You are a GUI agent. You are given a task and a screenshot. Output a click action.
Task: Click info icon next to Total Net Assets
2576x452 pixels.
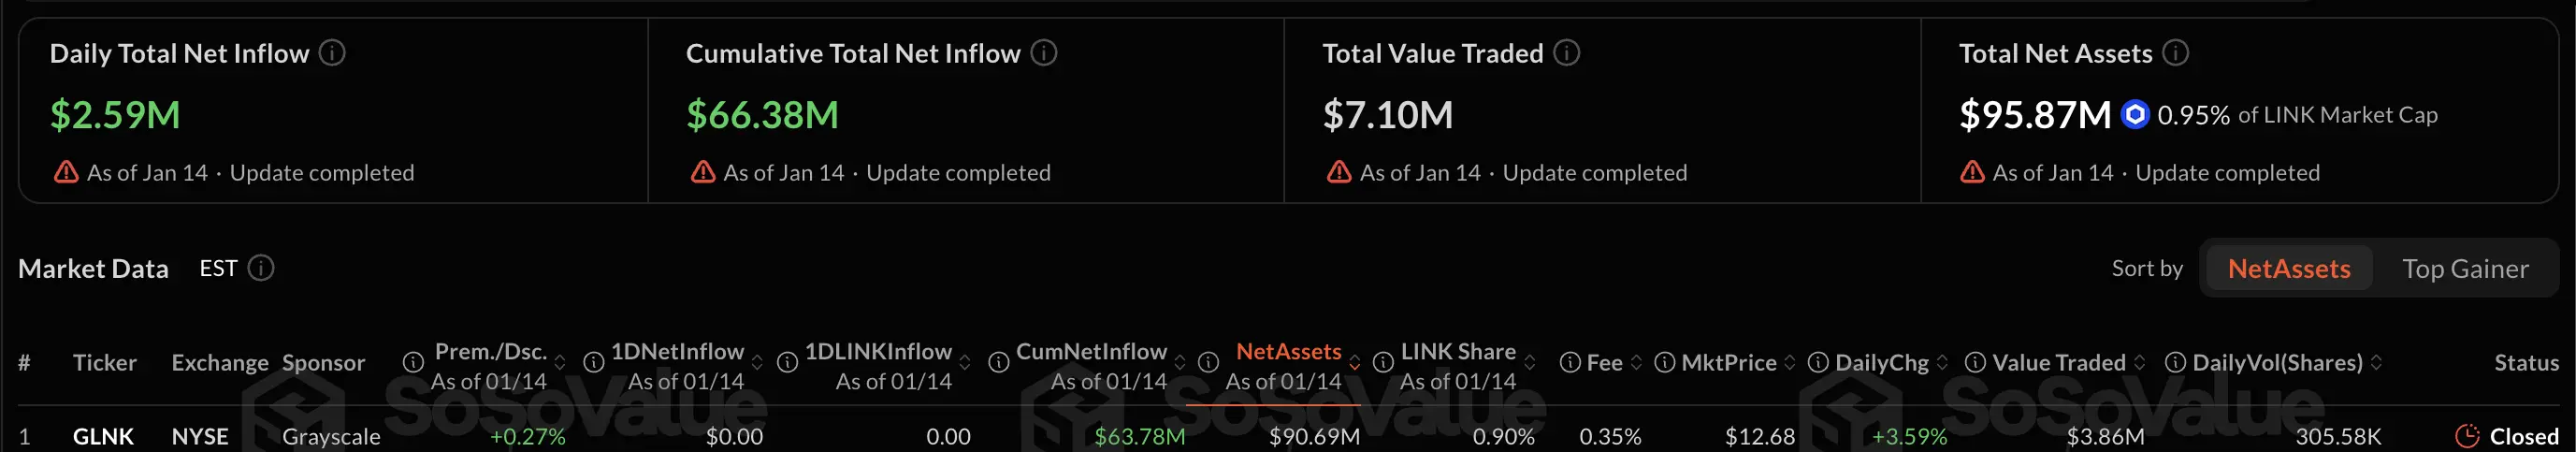pos(2176,53)
